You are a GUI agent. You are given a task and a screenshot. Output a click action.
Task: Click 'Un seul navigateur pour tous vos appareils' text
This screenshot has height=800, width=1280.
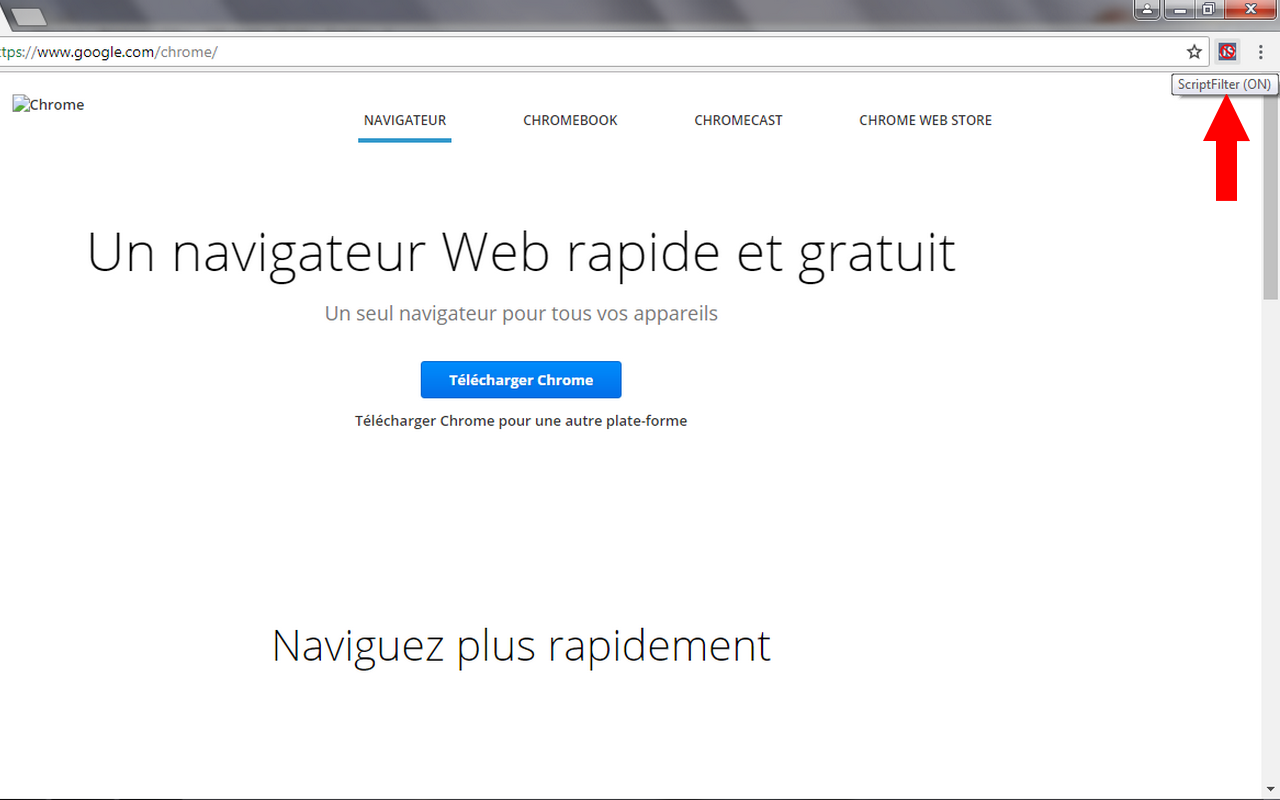coord(521,313)
